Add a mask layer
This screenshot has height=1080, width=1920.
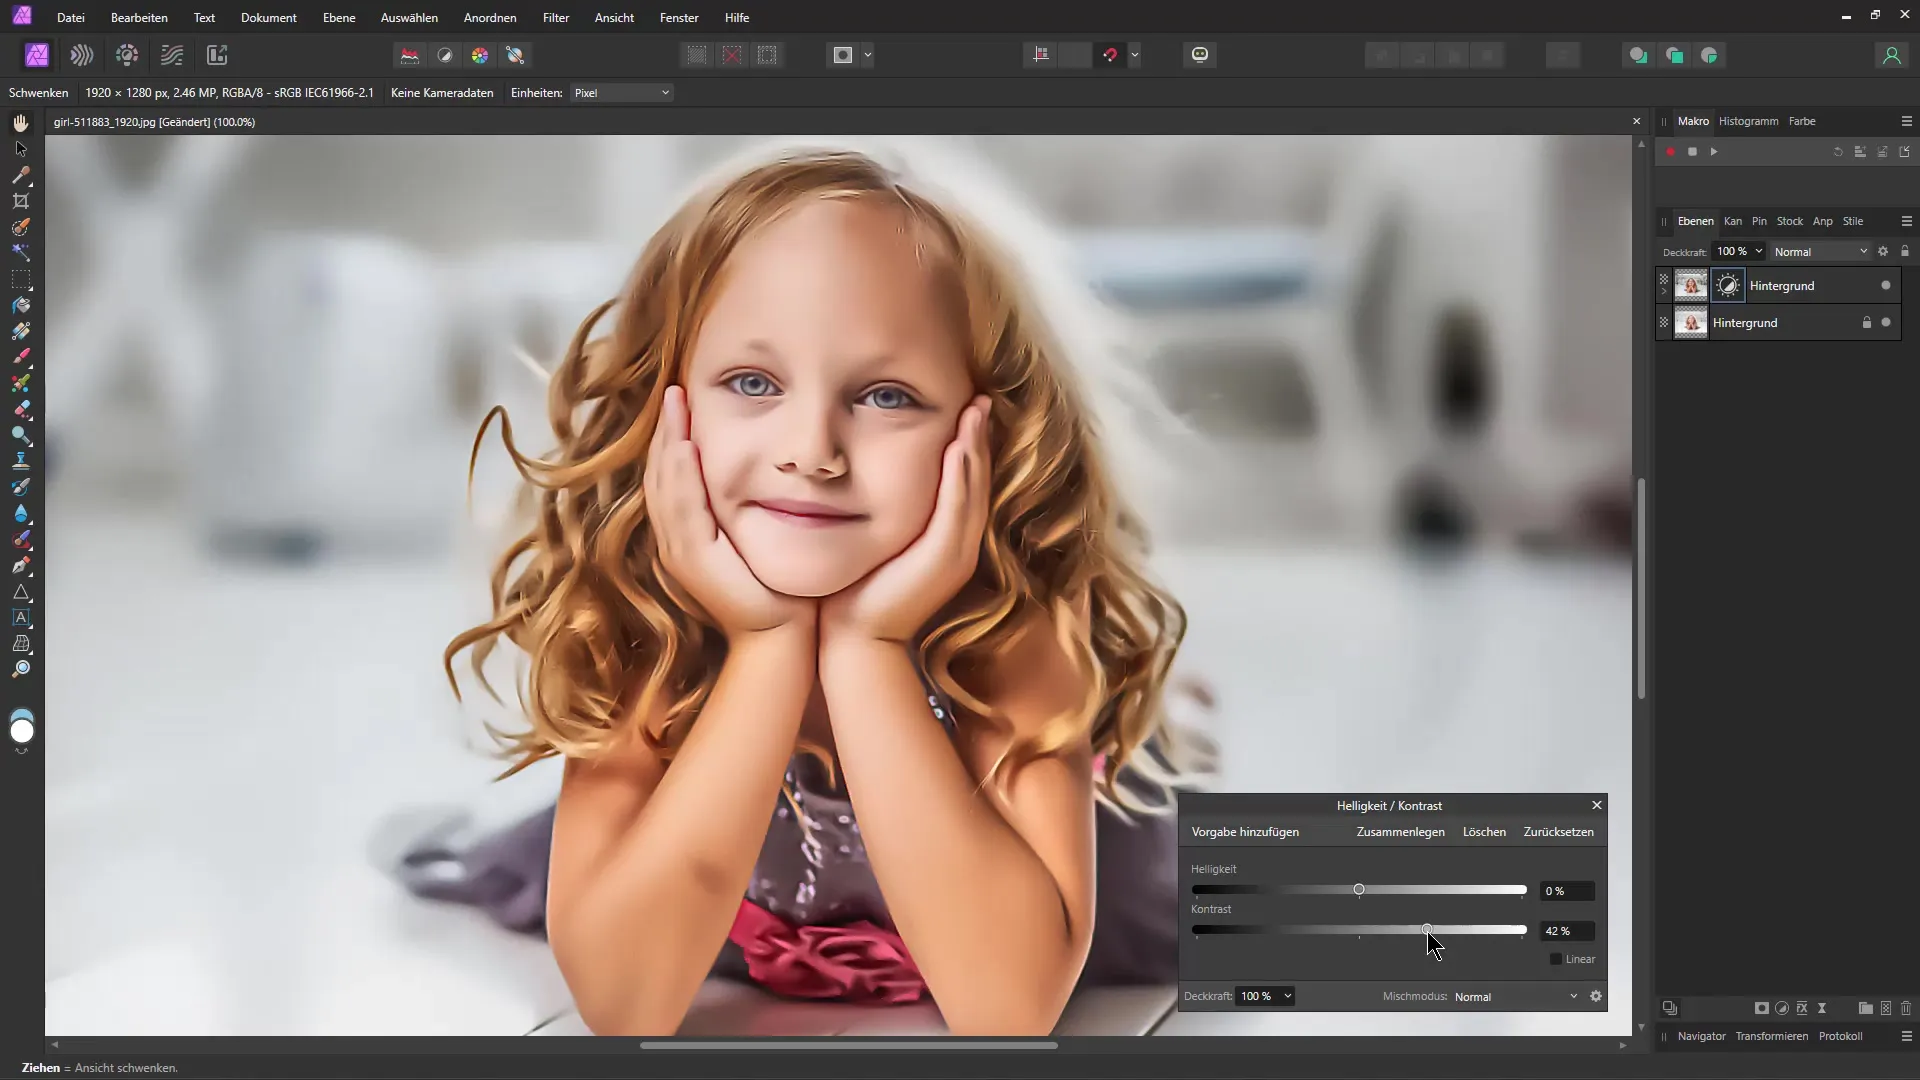[1762, 1008]
